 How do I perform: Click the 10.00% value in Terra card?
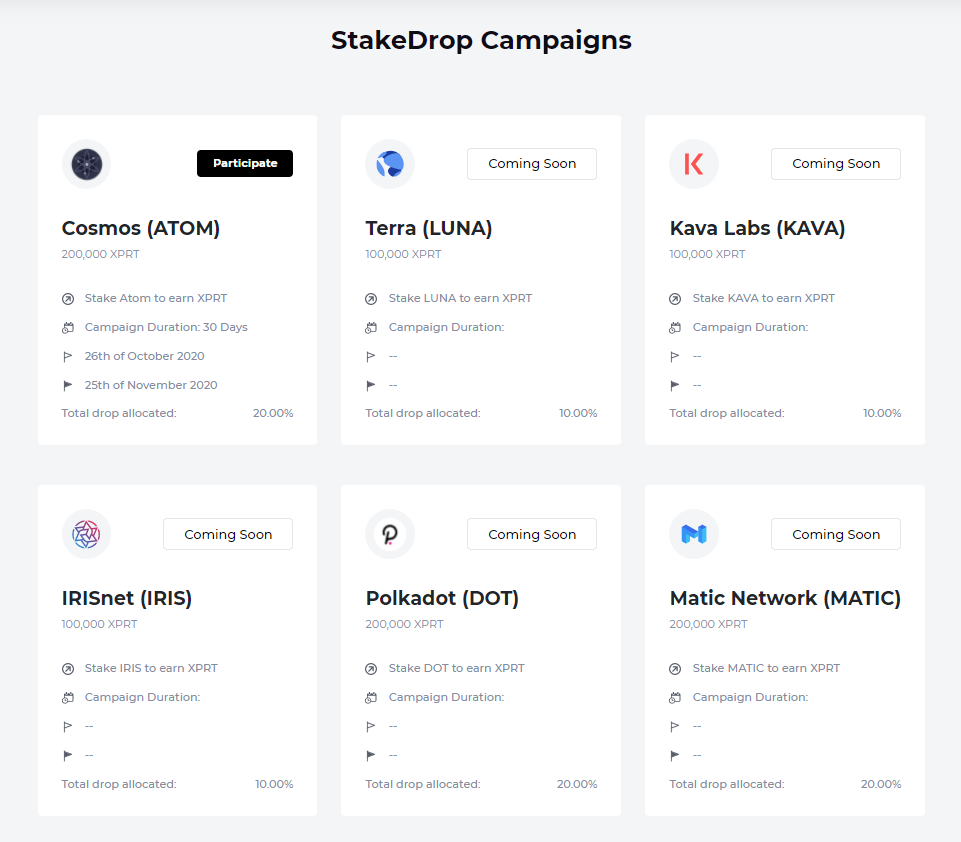click(578, 414)
